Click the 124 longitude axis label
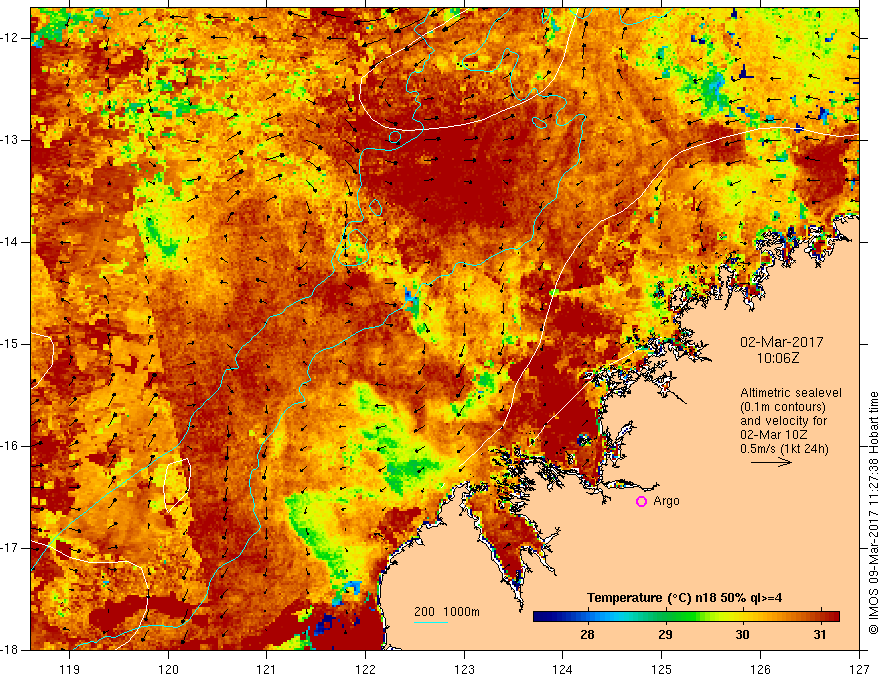This screenshot has width=880, height=680. pos(563,669)
